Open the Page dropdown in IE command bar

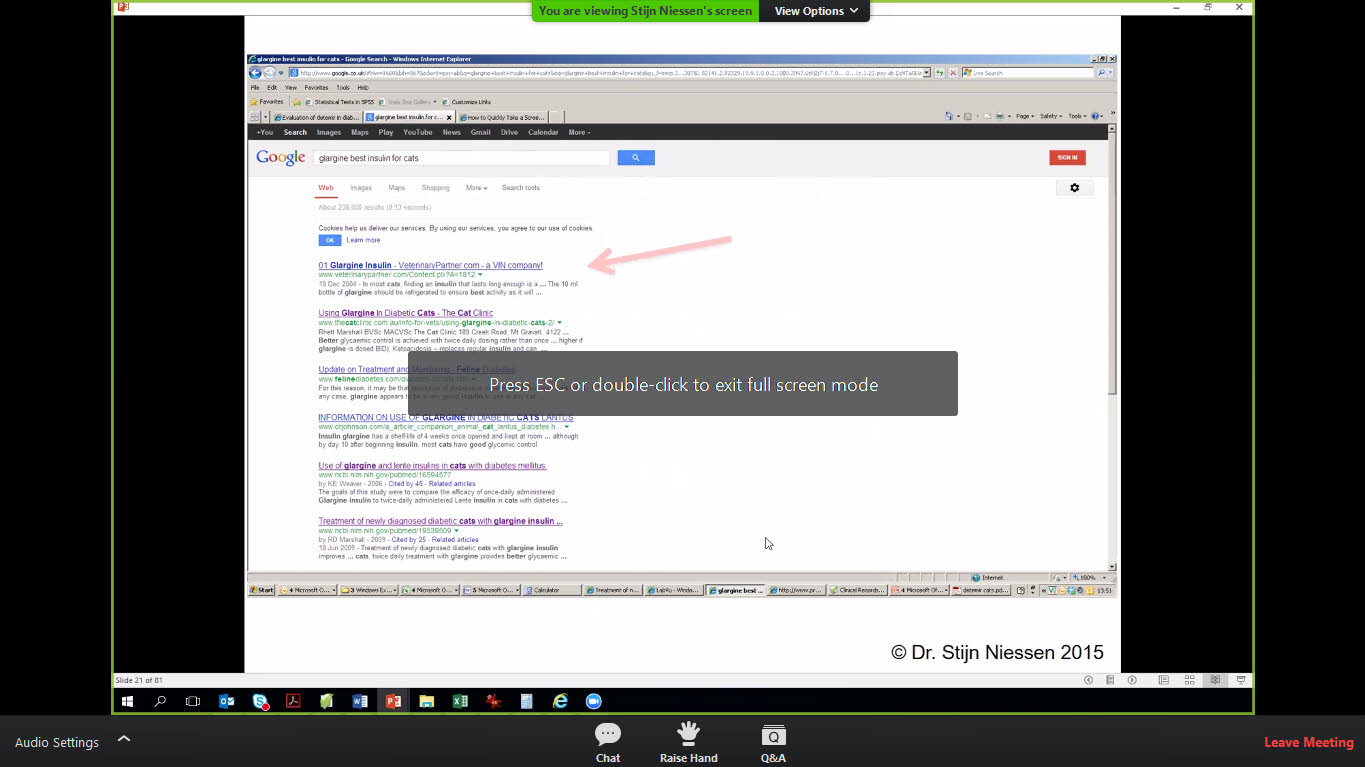[x=1025, y=116]
